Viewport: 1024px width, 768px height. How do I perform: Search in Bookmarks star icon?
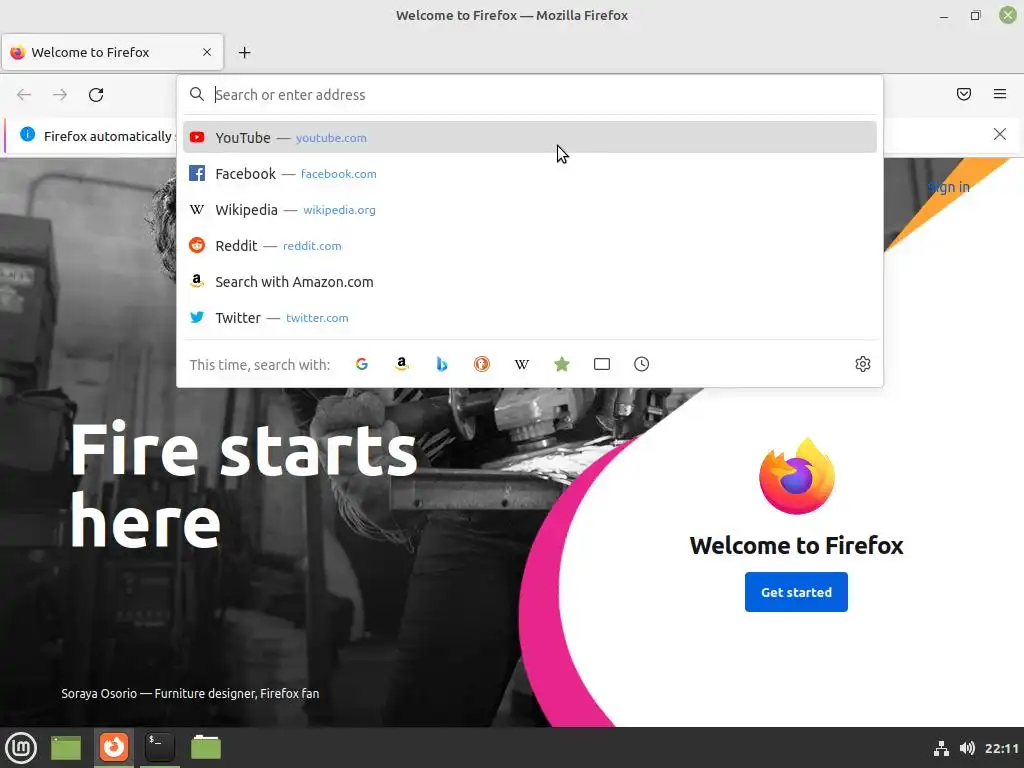(562, 364)
